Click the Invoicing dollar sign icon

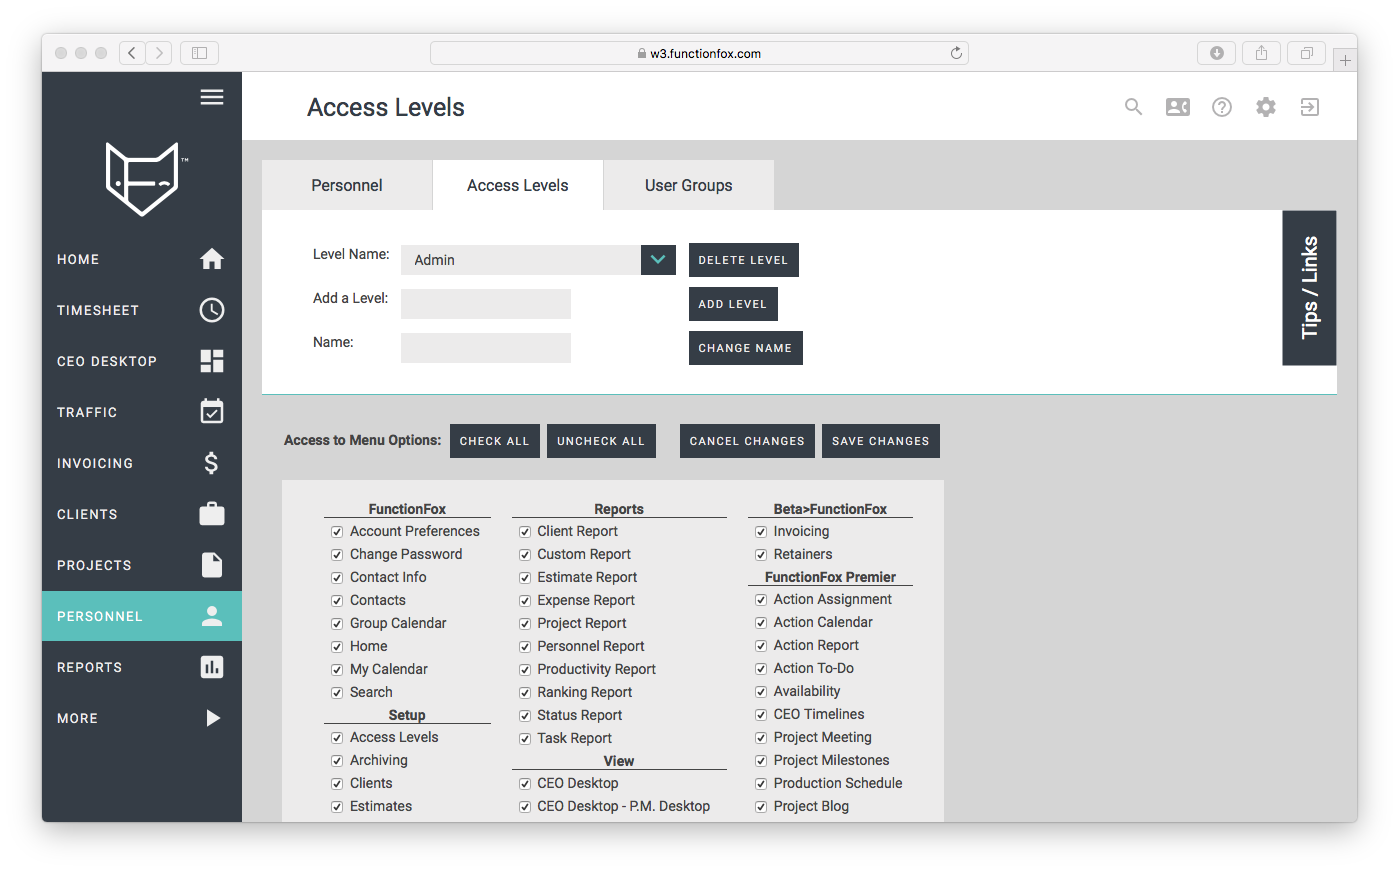point(212,463)
